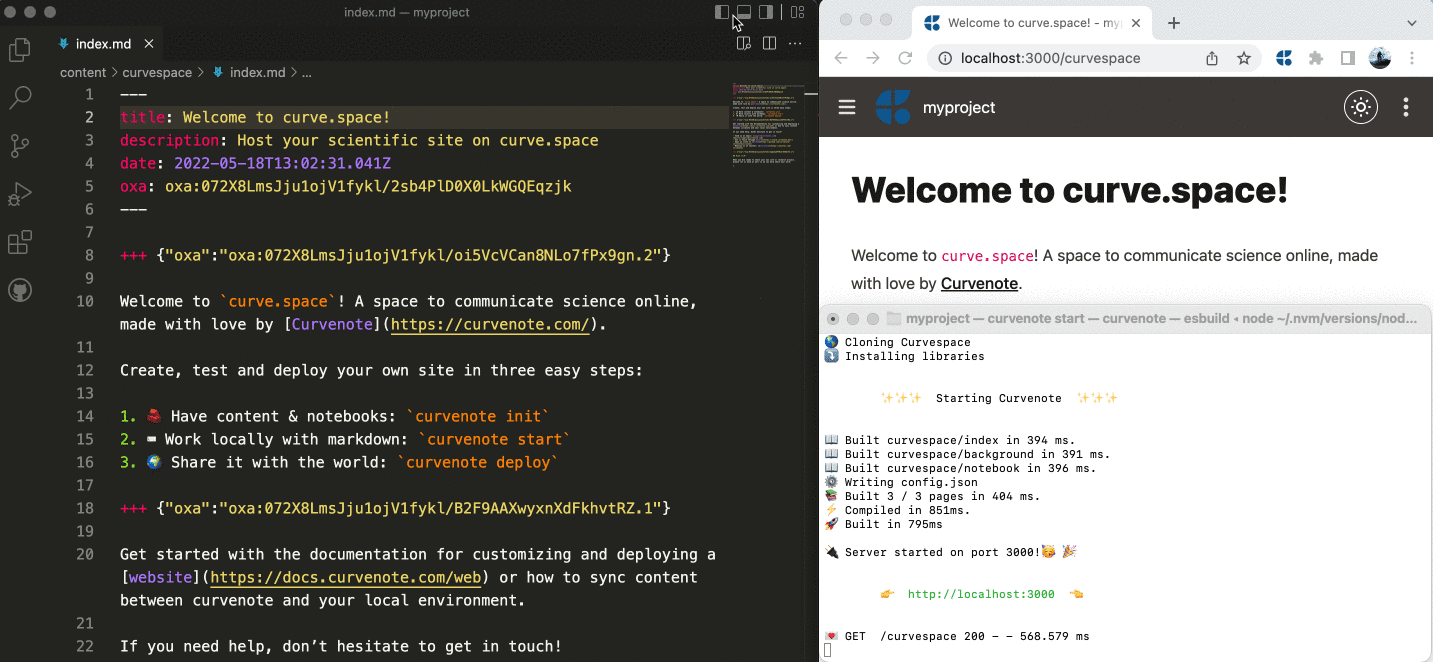Viewport: 1433px width, 662px height.
Task: Toggle the secondary side bar layout icon
Action: pos(766,12)
